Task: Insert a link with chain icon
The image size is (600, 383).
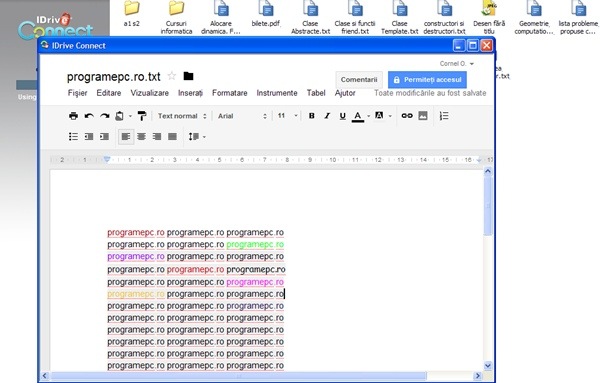Action: click(x=407, y=116)
